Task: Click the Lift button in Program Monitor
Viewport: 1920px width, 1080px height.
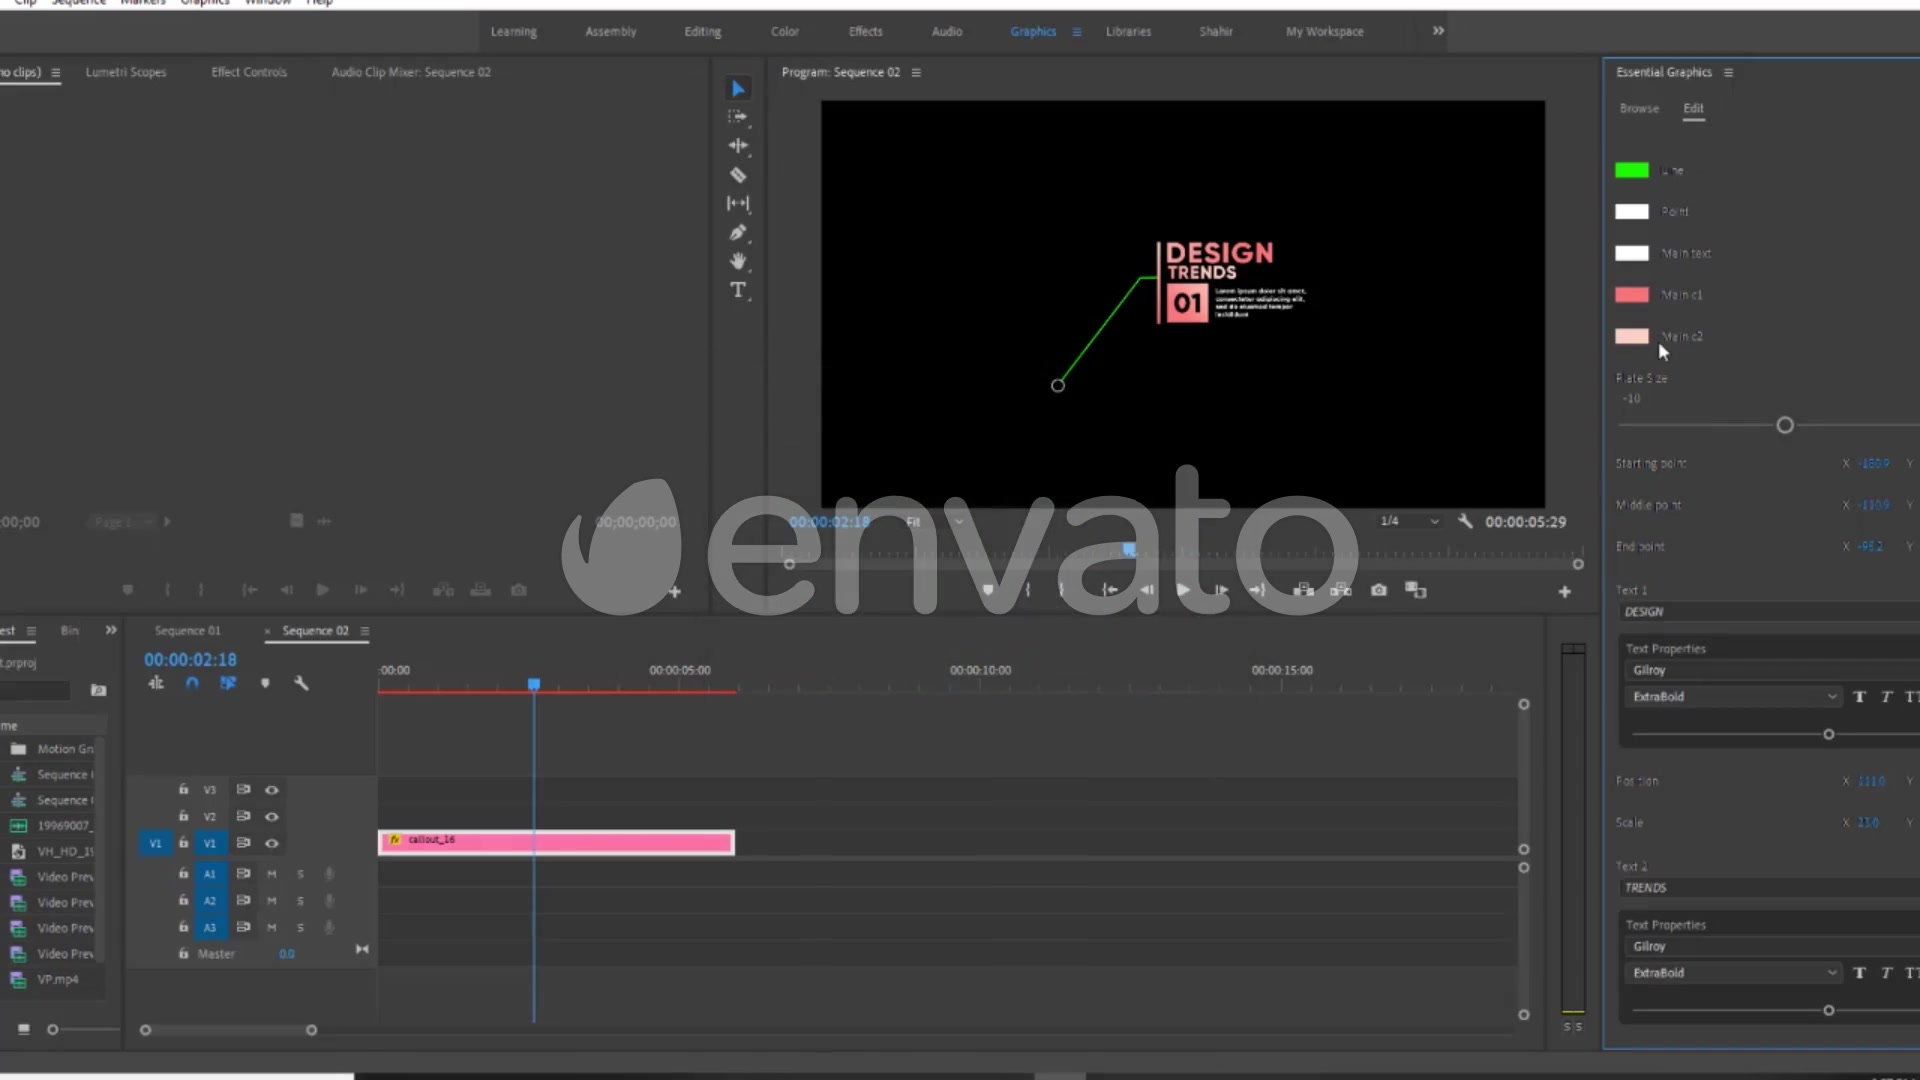Action: tap(1303, 590)
